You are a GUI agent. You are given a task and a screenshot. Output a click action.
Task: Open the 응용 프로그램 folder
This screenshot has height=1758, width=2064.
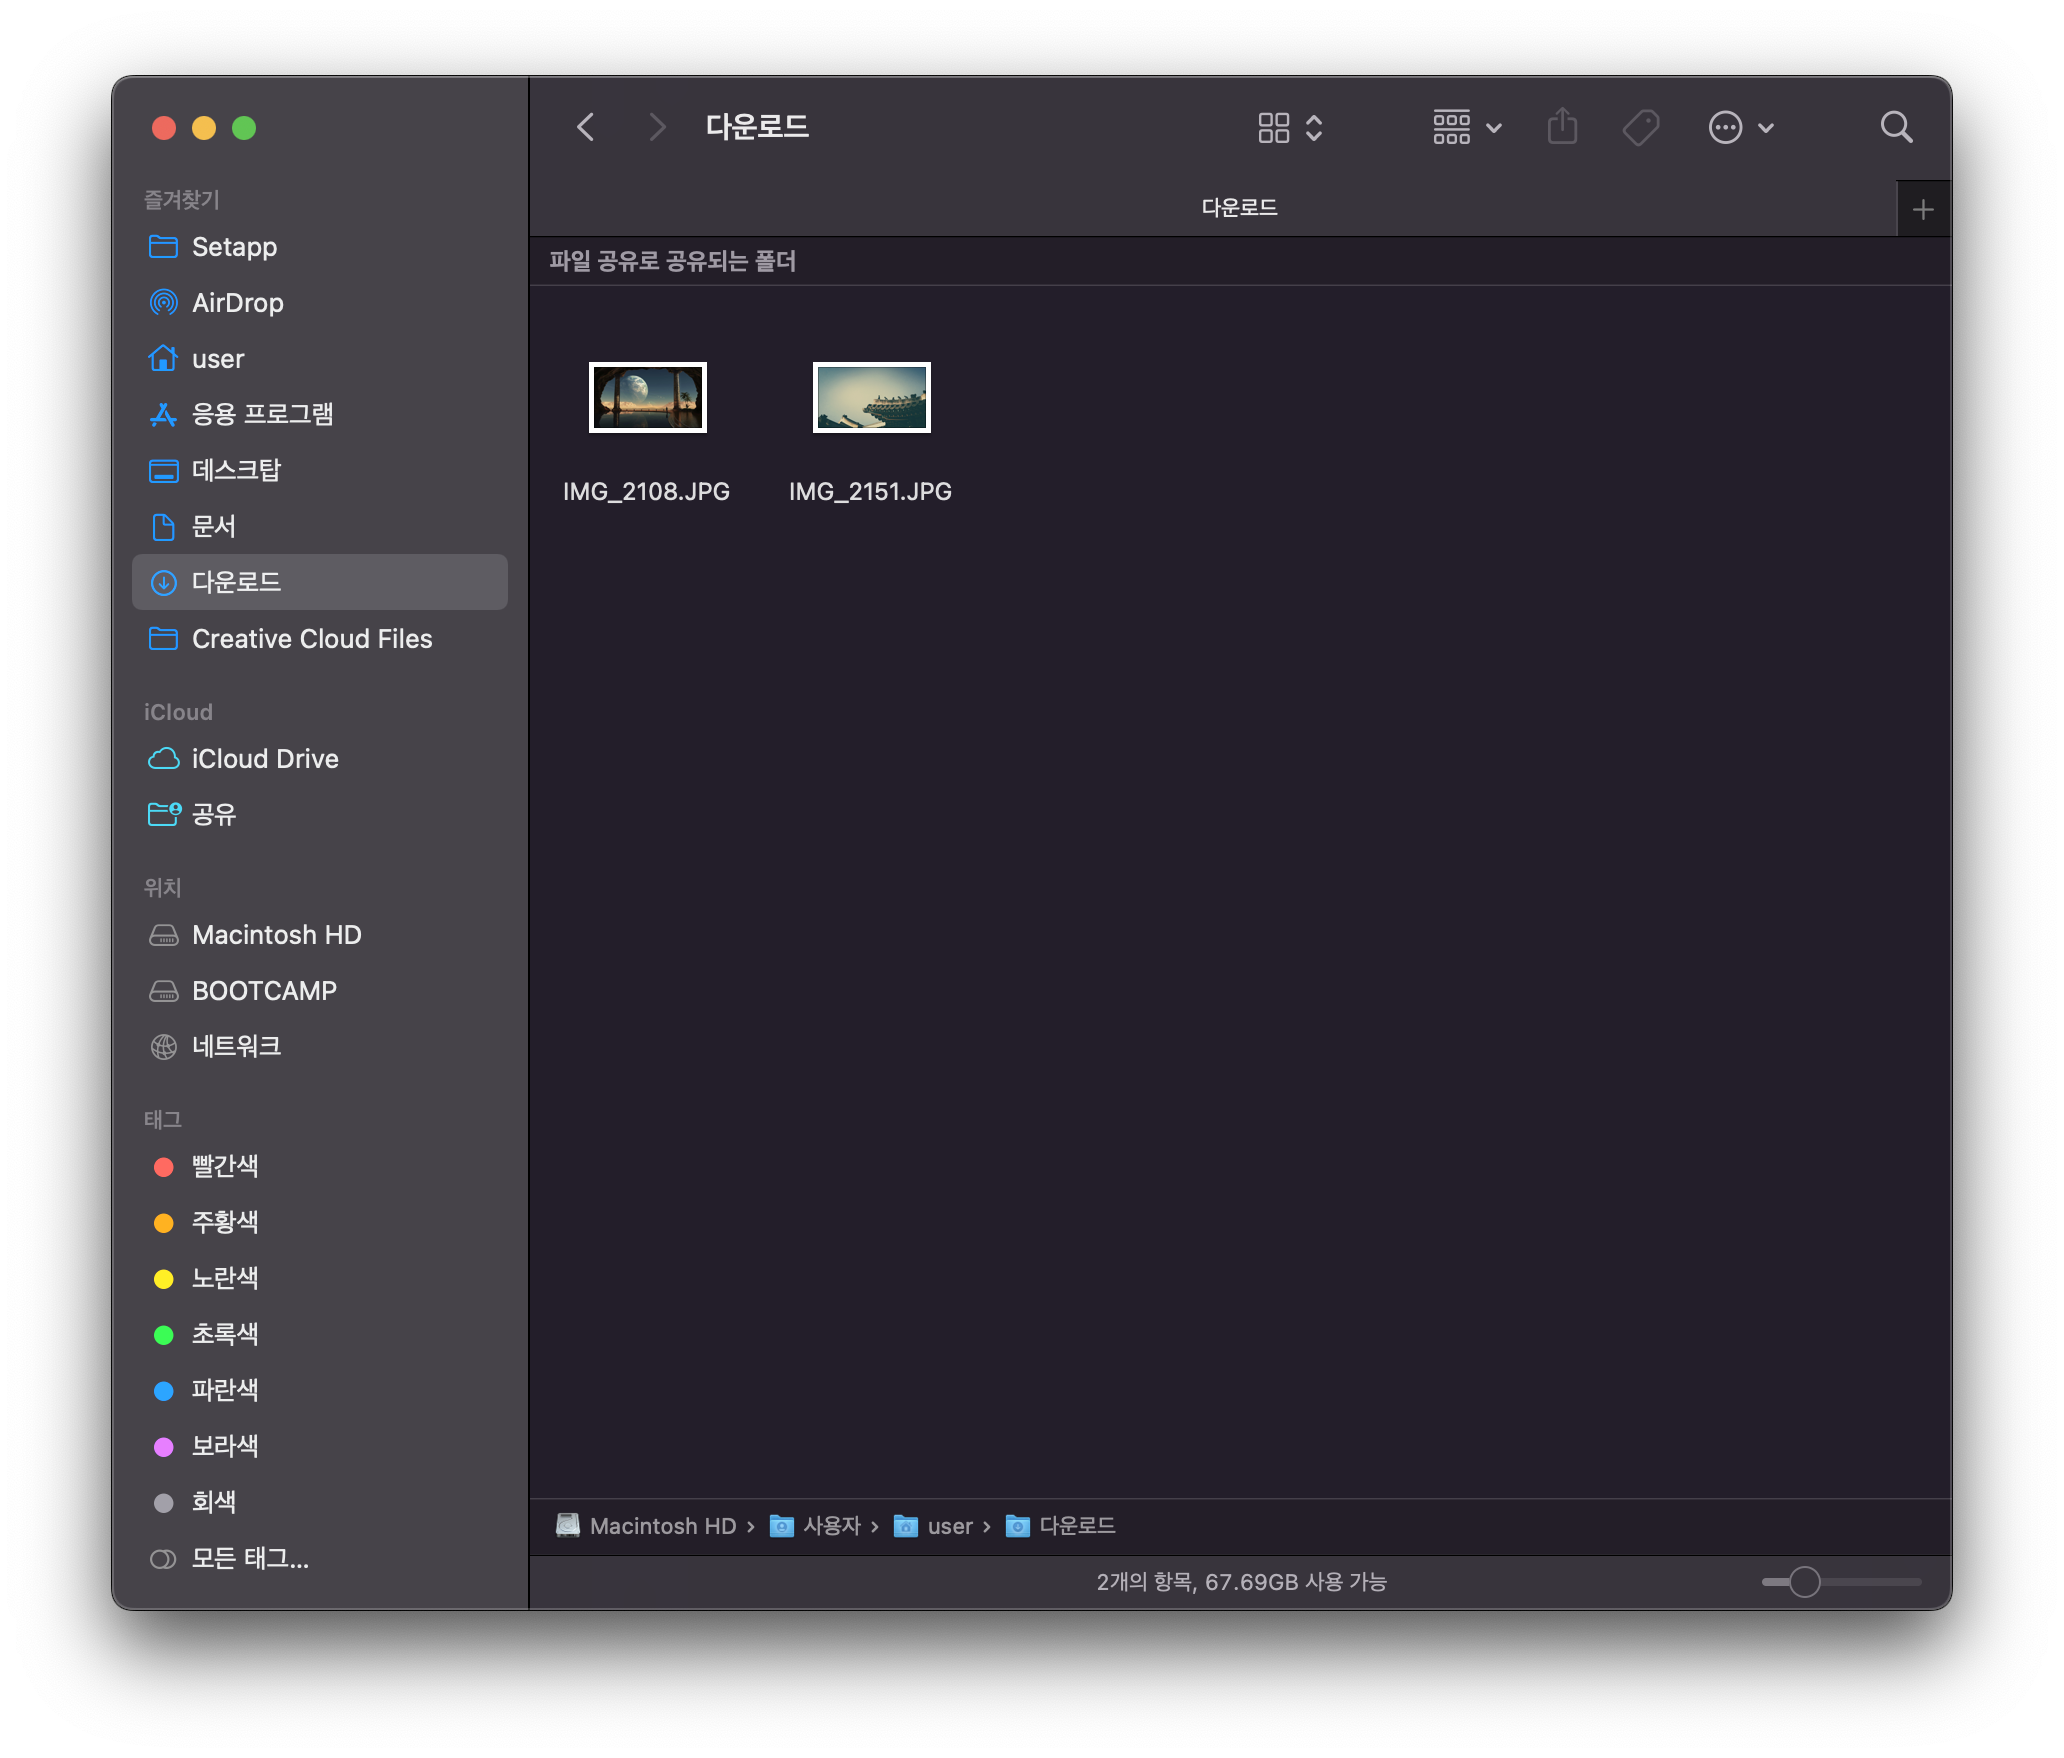[x=262, y=414]
